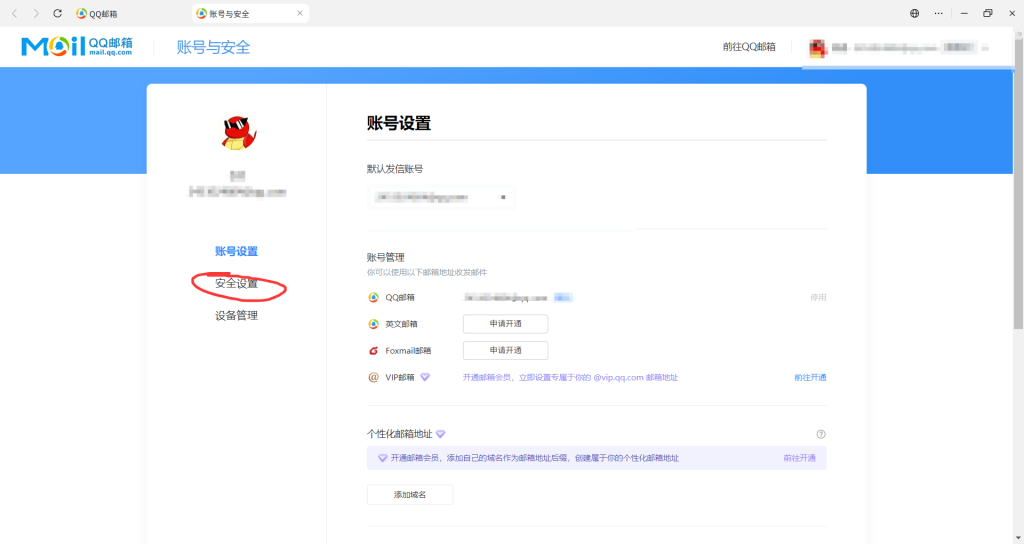Click diamond icon beside VIP邮箱
The height and width of the screenshot is (544, 1024).
pos(425,377)
